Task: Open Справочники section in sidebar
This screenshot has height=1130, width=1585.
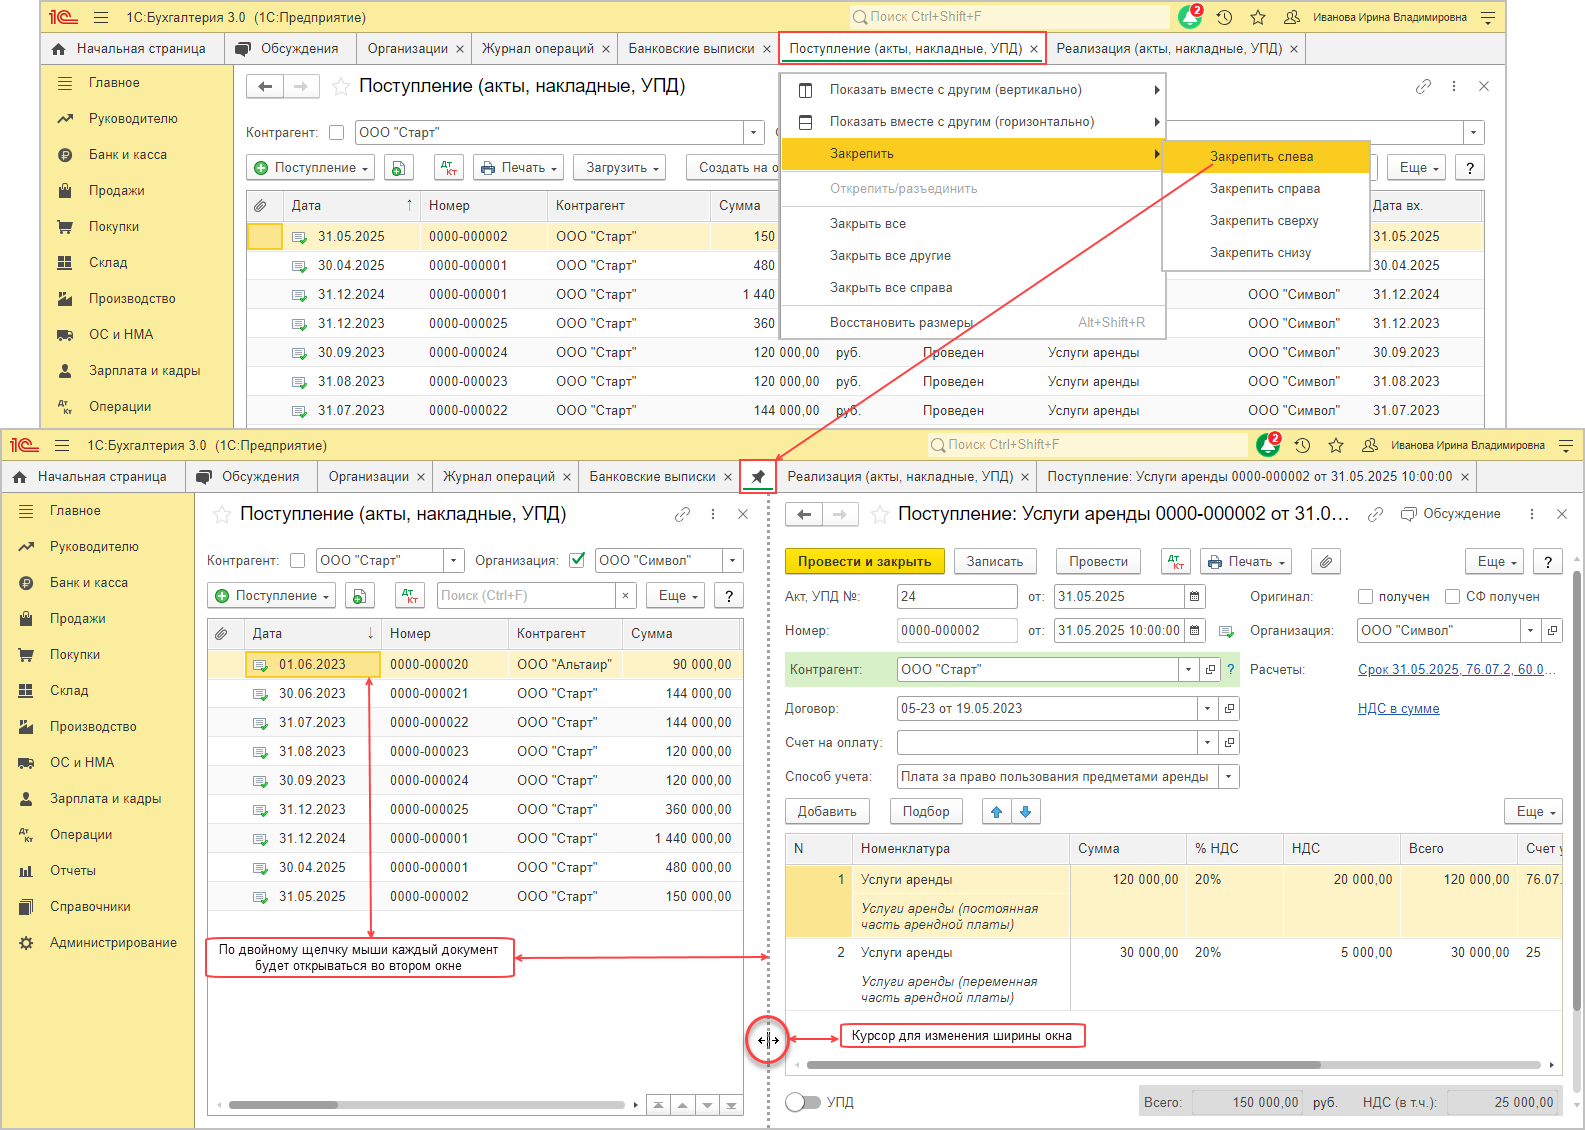Action: coord(90,907)
